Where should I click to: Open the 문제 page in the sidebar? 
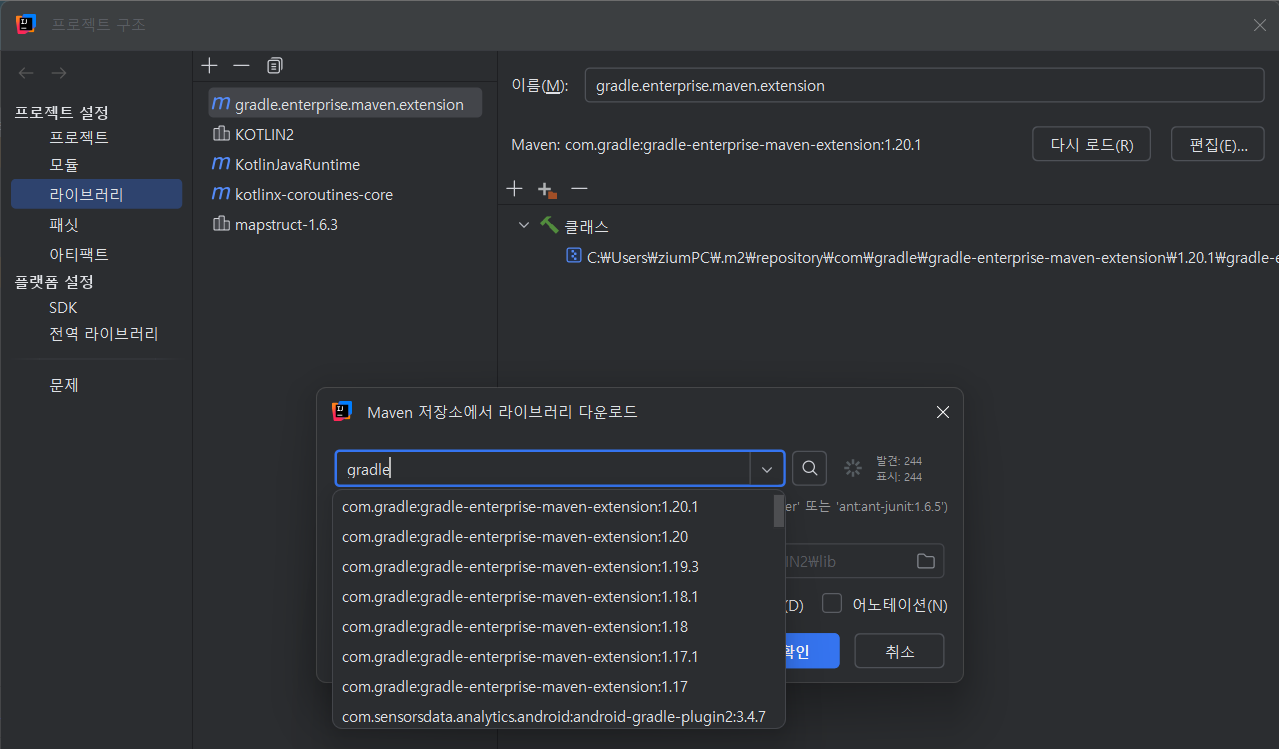(x=64, y=385)
